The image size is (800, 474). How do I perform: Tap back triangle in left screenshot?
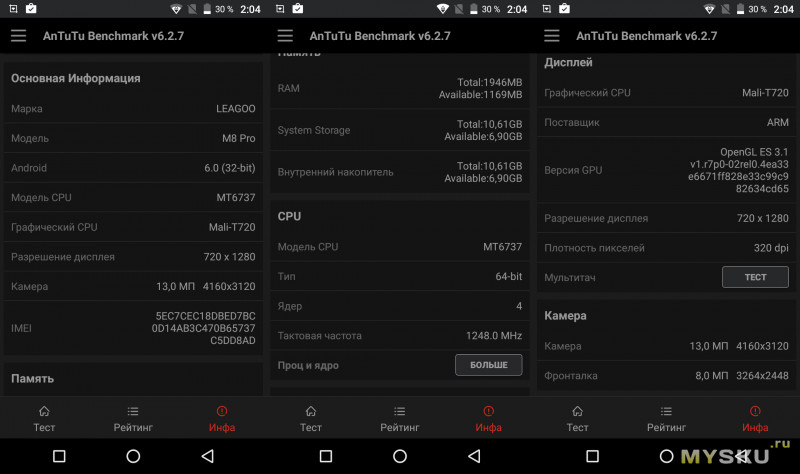click(207, 456)
